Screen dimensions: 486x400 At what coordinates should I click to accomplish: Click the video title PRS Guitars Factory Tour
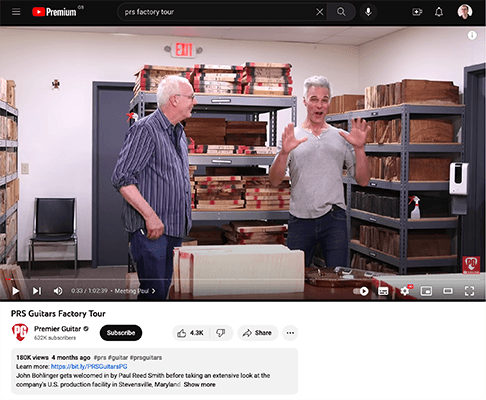[58, 314]
